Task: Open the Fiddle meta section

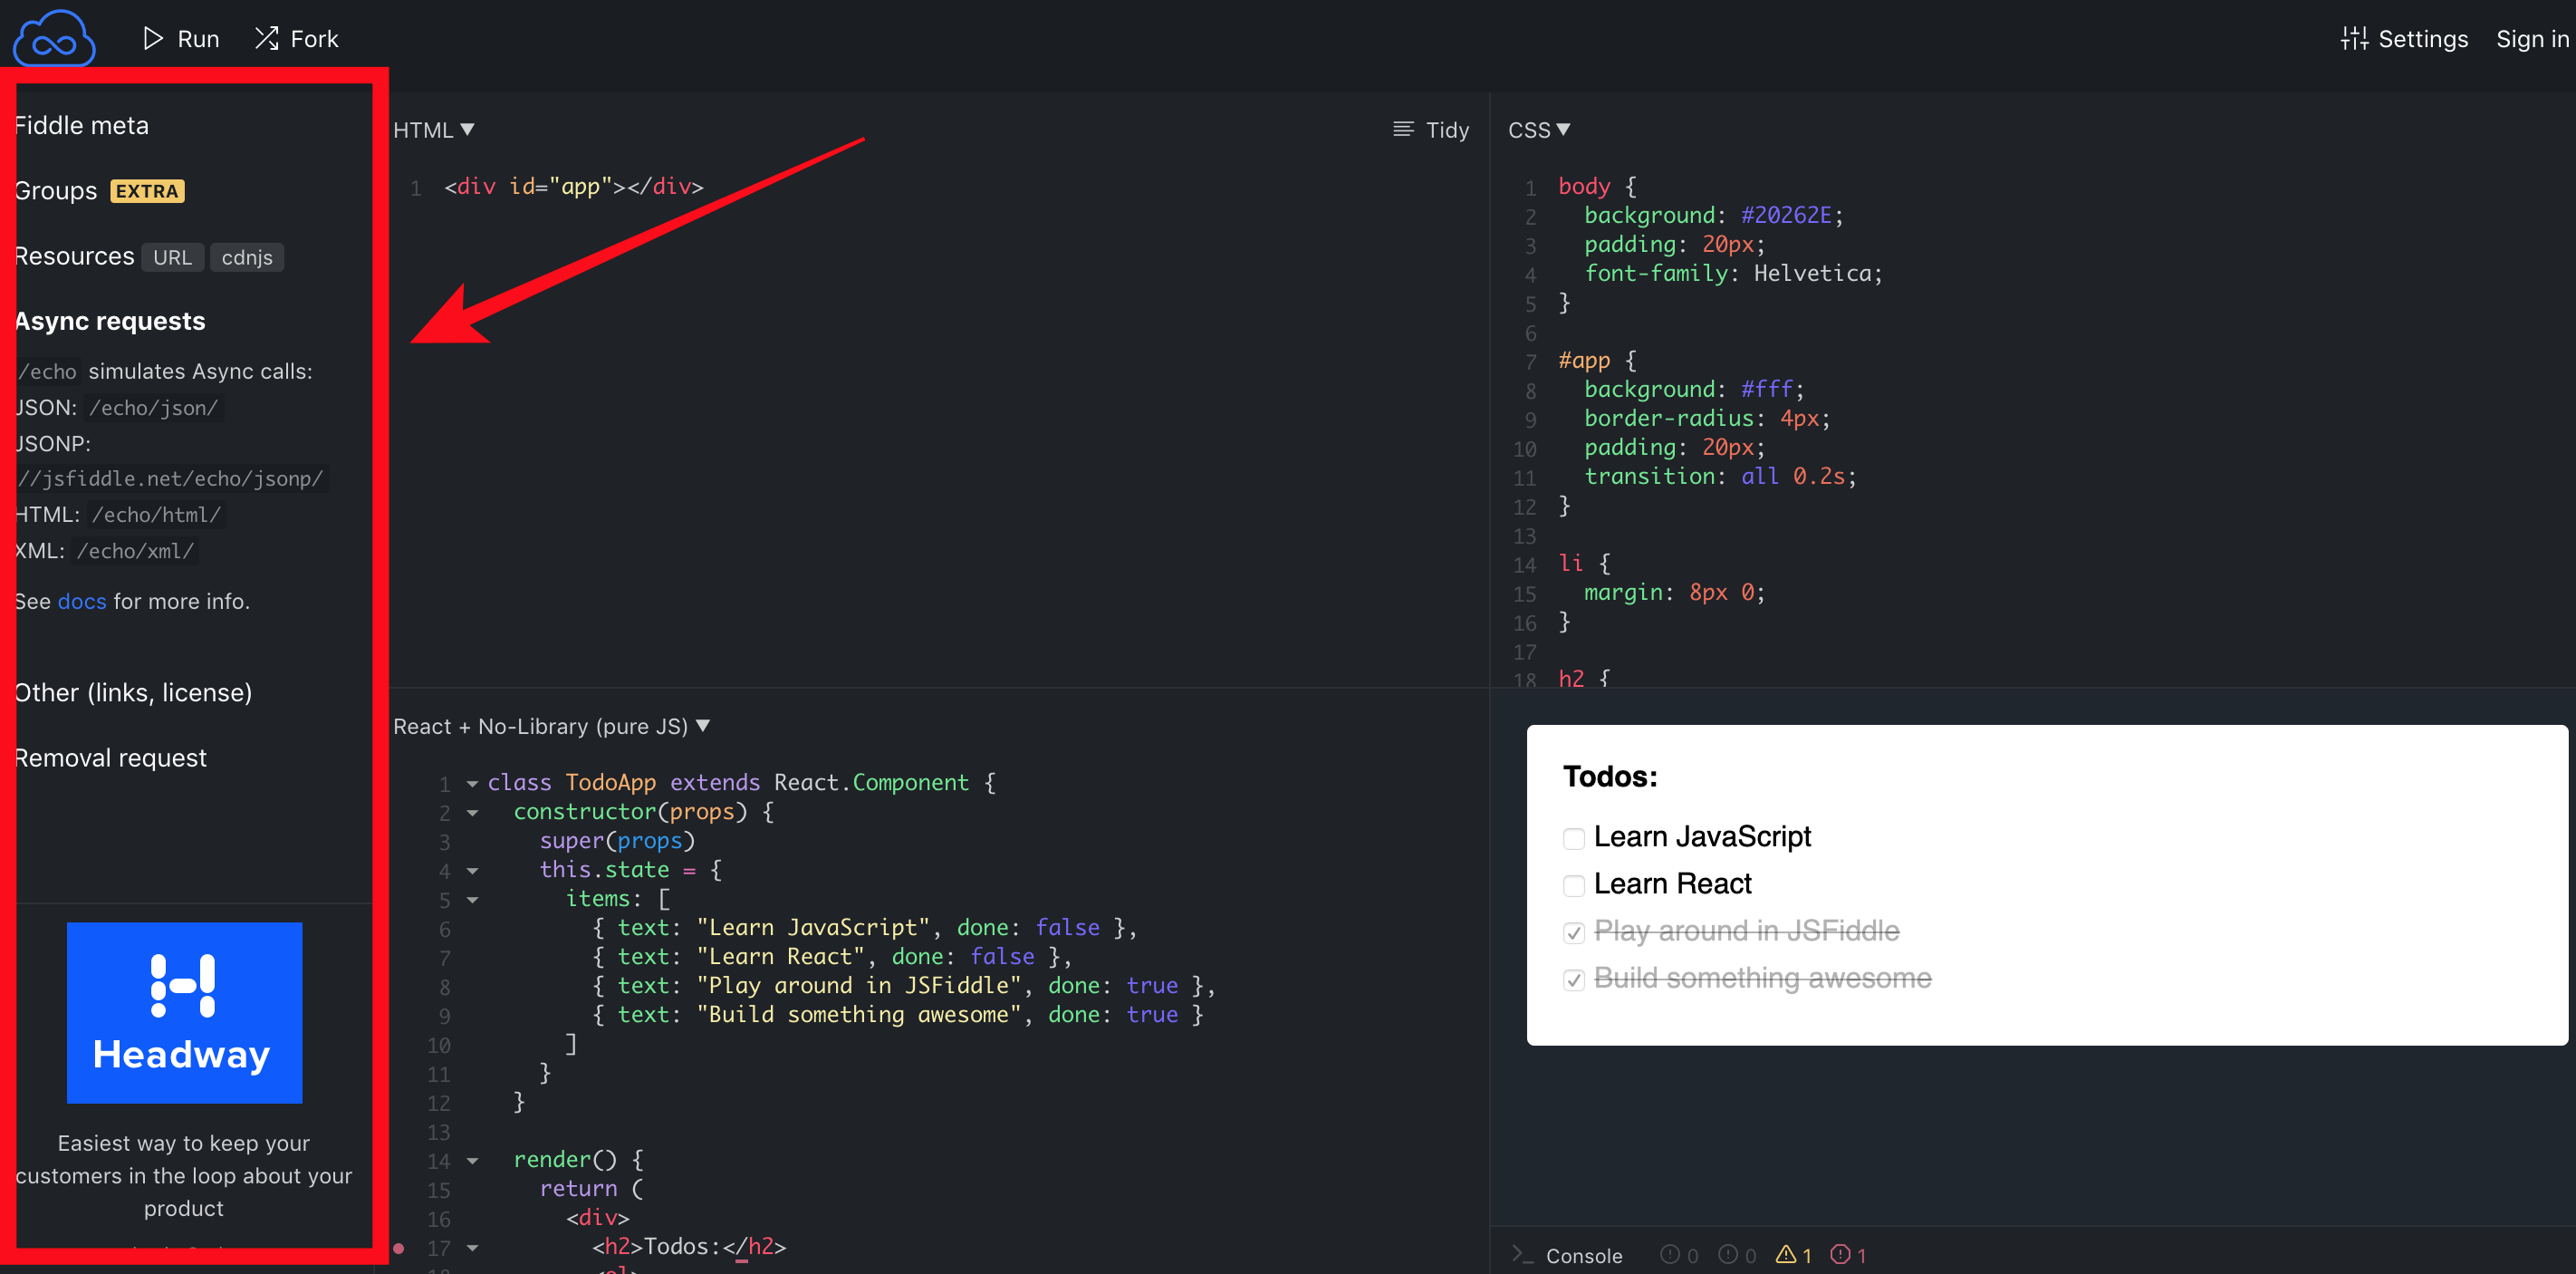Action: (82, 125)
